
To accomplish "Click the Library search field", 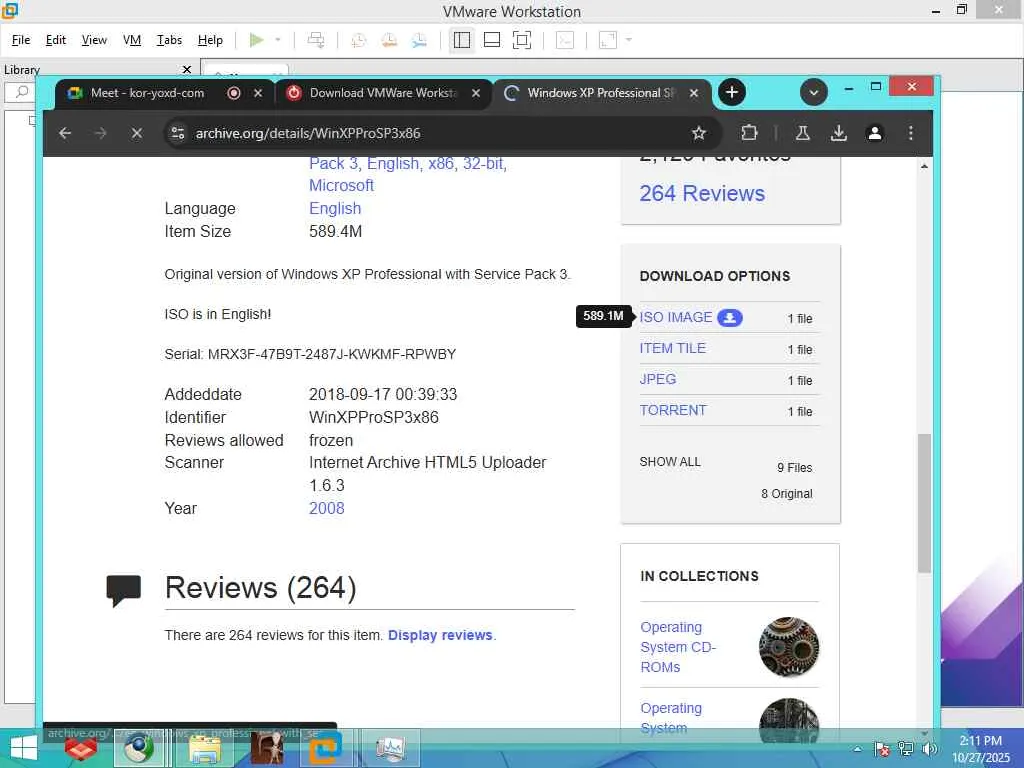I will pos(22,92).
